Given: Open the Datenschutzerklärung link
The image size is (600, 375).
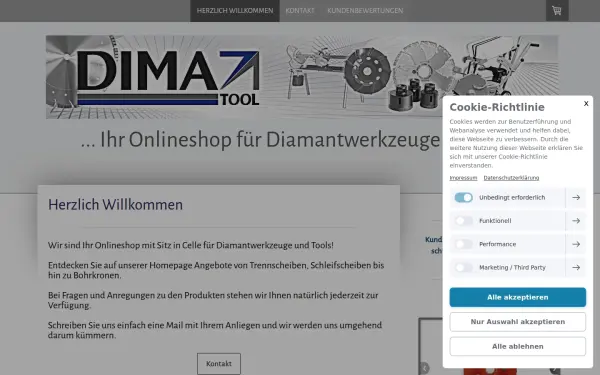Looking at the screenshot, I should [511, 178].
